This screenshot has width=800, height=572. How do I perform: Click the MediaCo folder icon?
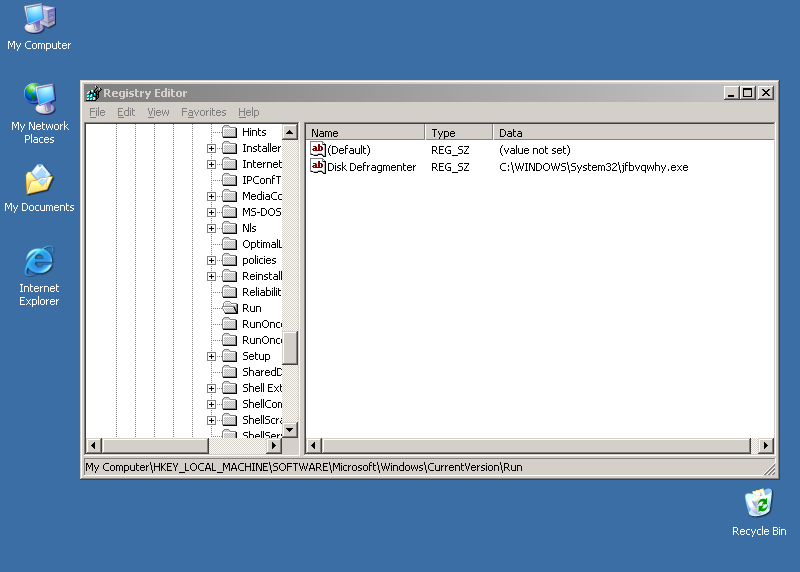[x=230, y=196]
